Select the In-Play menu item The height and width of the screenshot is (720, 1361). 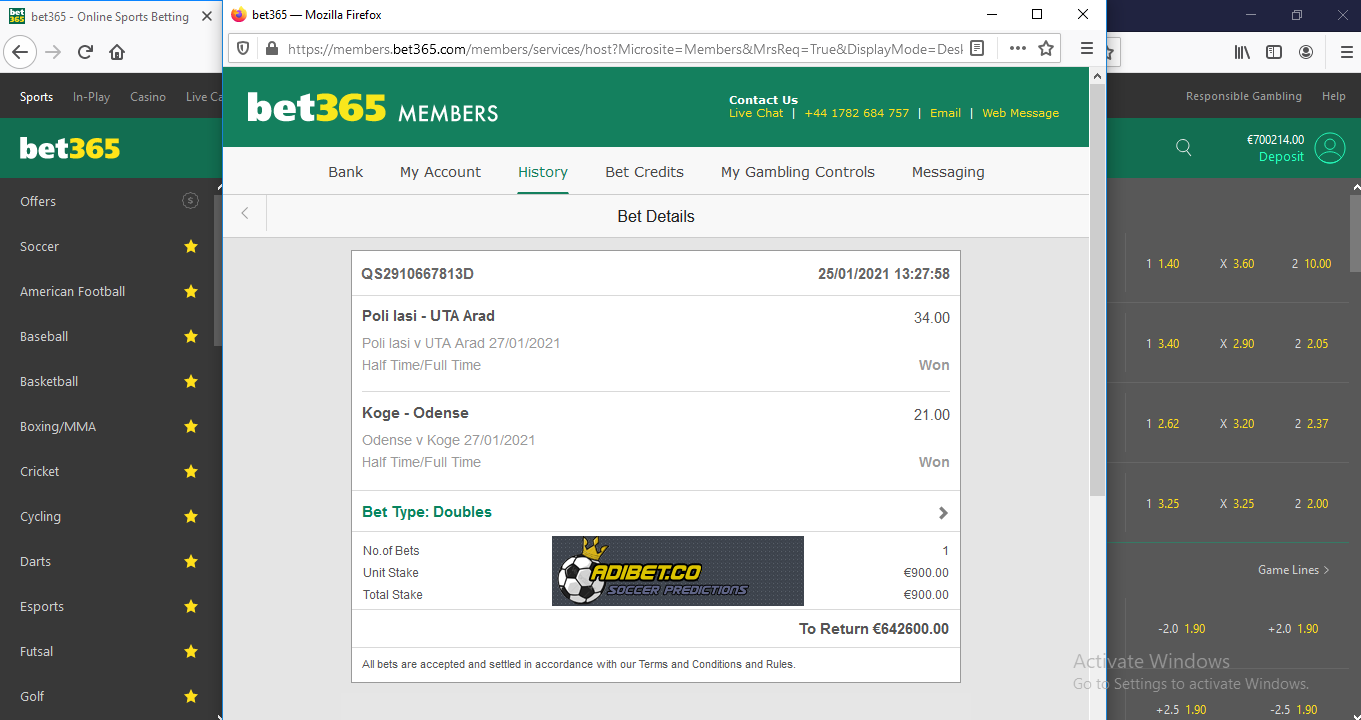point(91,97)
